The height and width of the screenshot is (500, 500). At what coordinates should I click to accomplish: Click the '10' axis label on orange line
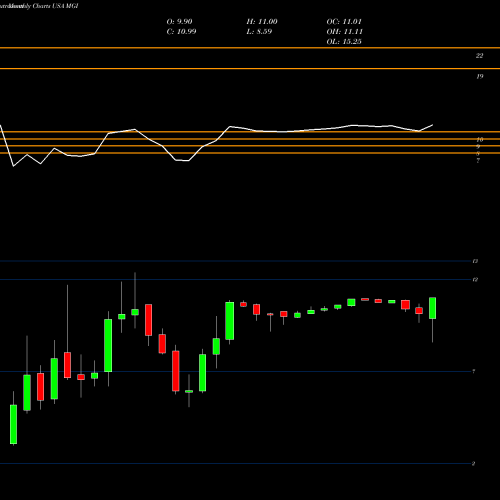pos(480,140)
